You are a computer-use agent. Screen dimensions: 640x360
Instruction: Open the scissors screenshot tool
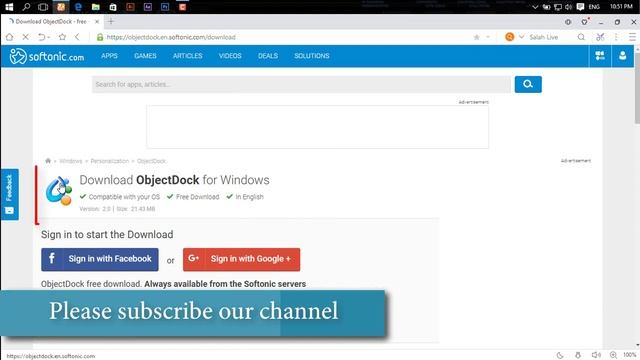pos(600,37)
